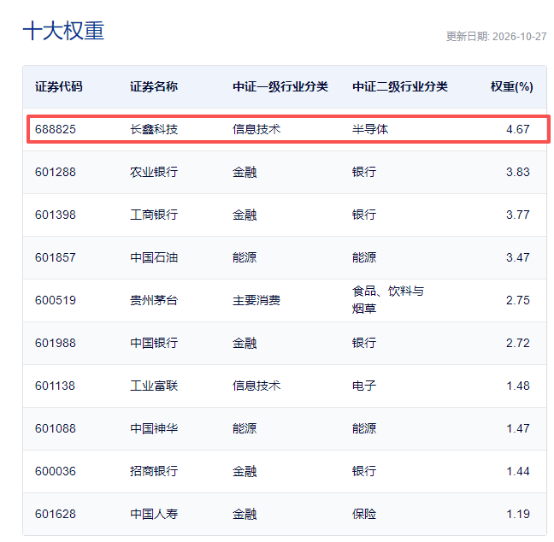
Task: Click the 中国银行 name cell
Action: click(154, 343)
